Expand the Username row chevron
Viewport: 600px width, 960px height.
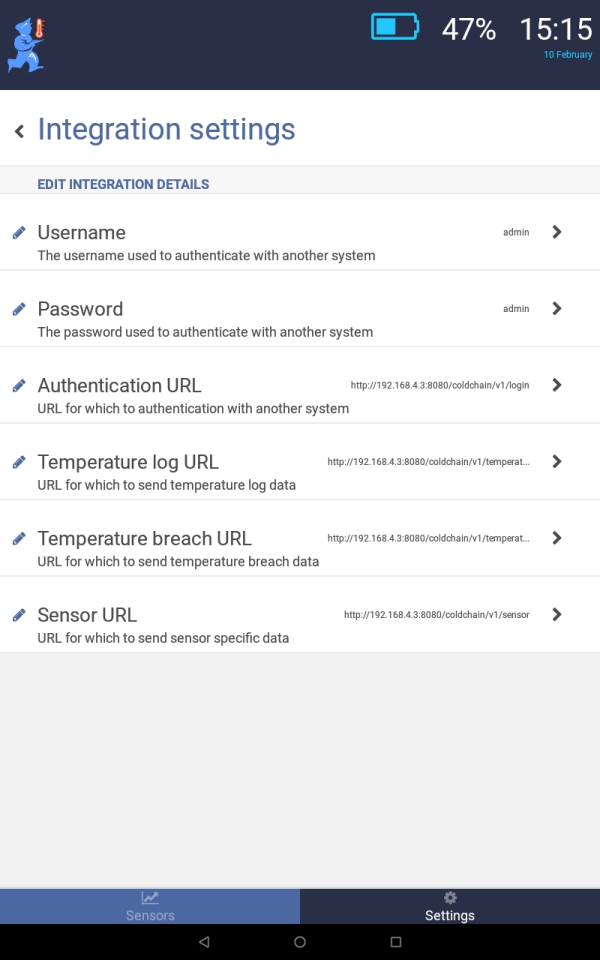(x=557, y=232)
